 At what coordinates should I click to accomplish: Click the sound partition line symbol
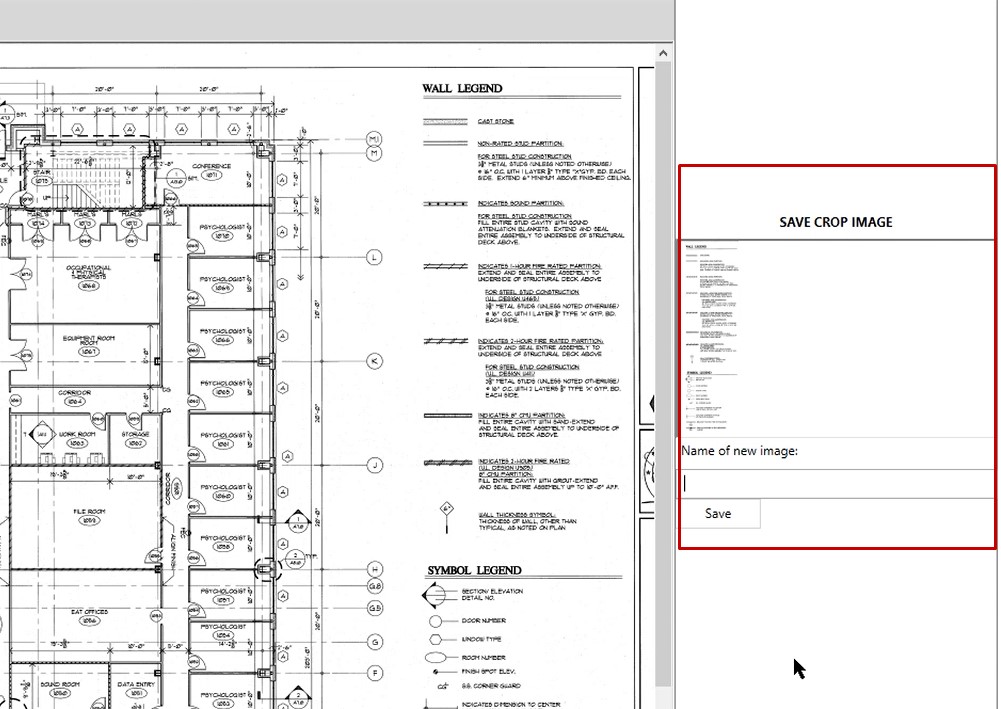(446, 203)
